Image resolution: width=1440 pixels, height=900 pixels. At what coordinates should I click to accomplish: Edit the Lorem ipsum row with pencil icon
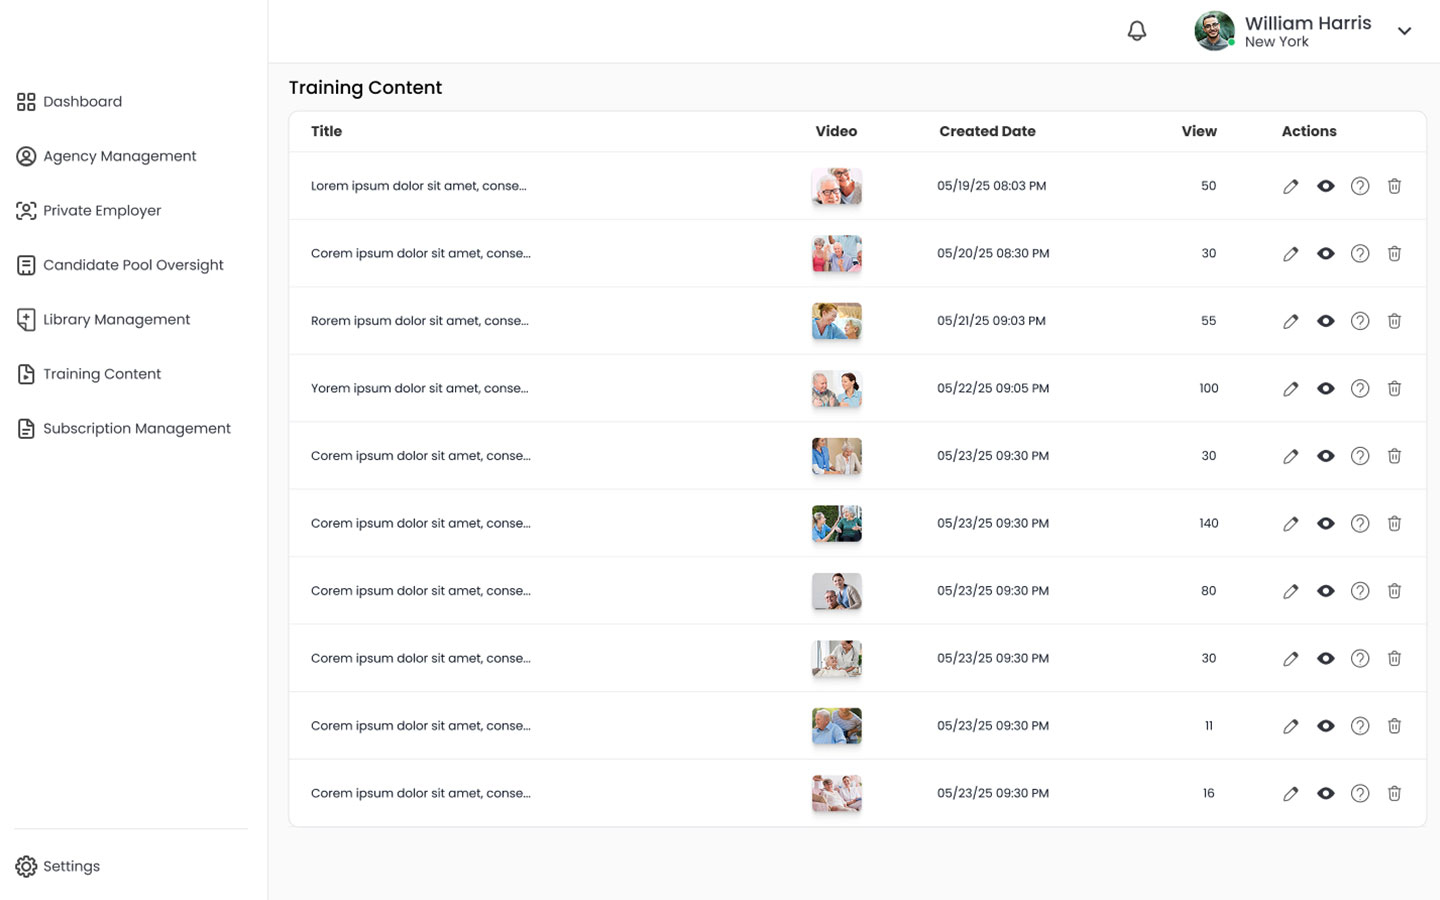tap(1291, 186)
